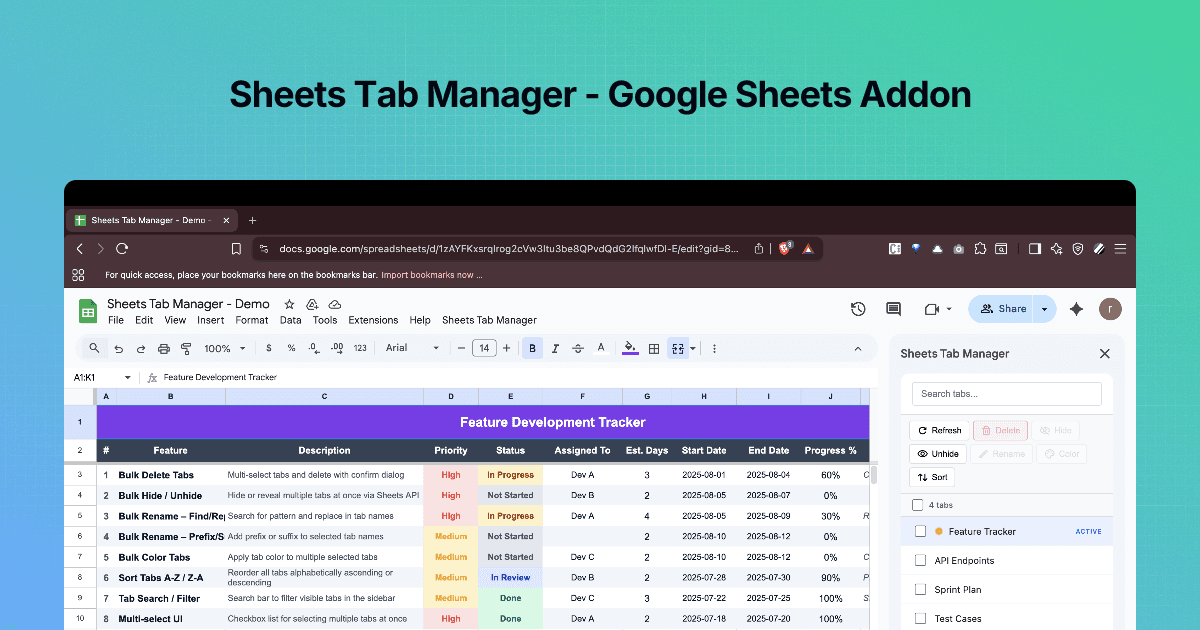Click the Search tabs input field
1200x630 pixels.
(x=1007, y=394)
